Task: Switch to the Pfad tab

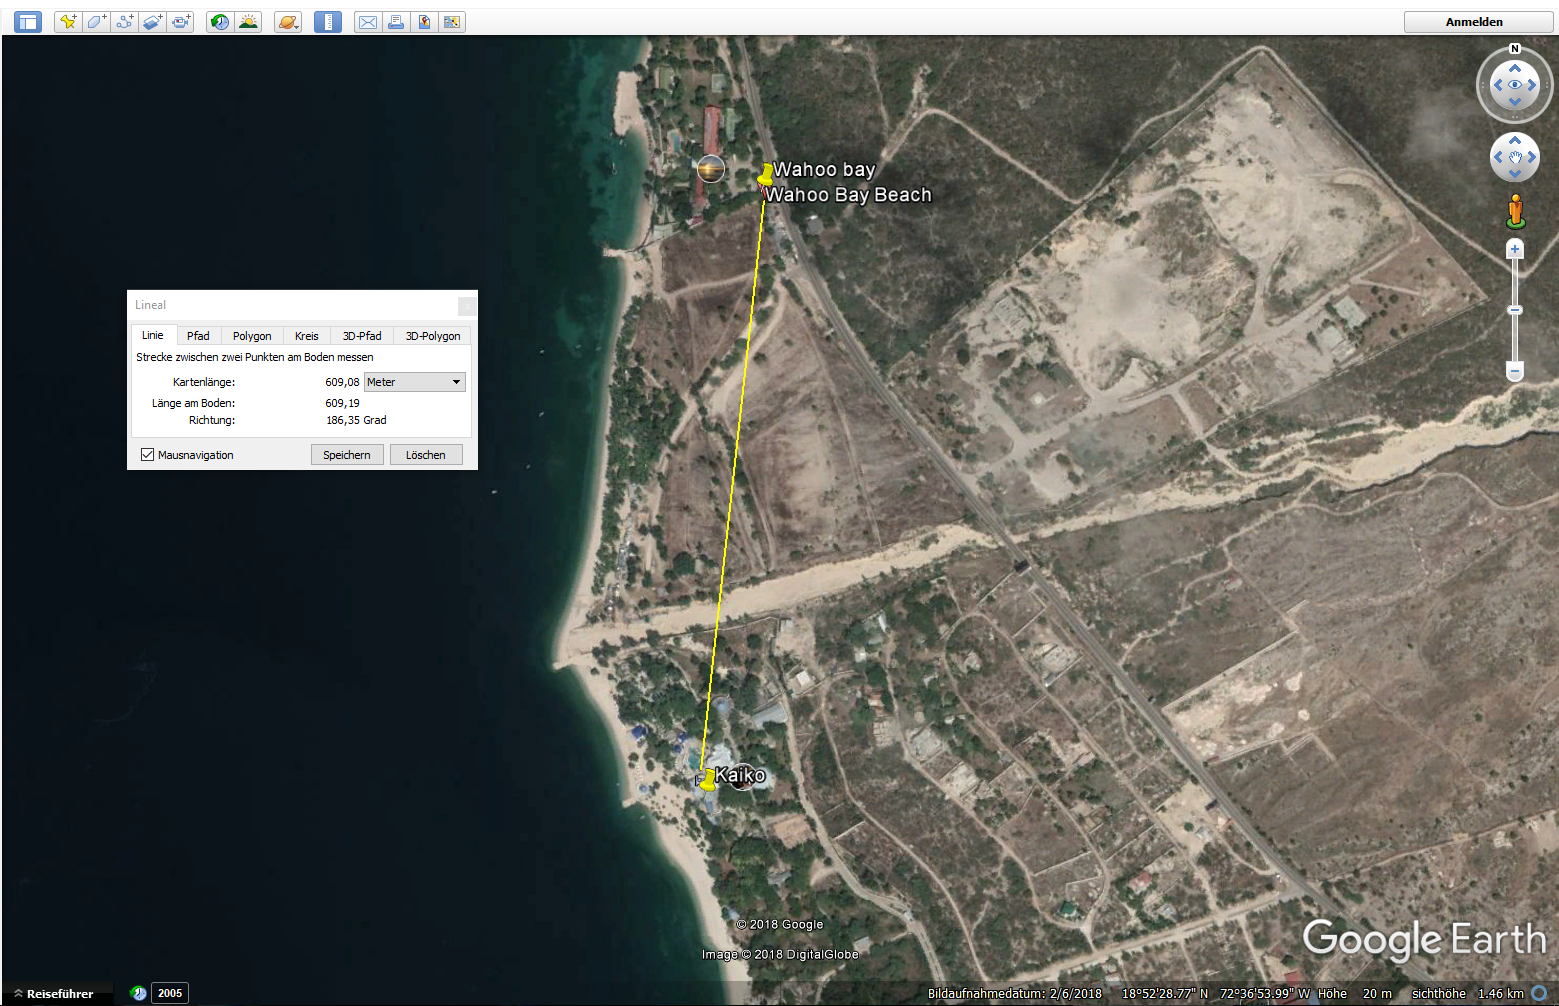Action: pos(198,336)
